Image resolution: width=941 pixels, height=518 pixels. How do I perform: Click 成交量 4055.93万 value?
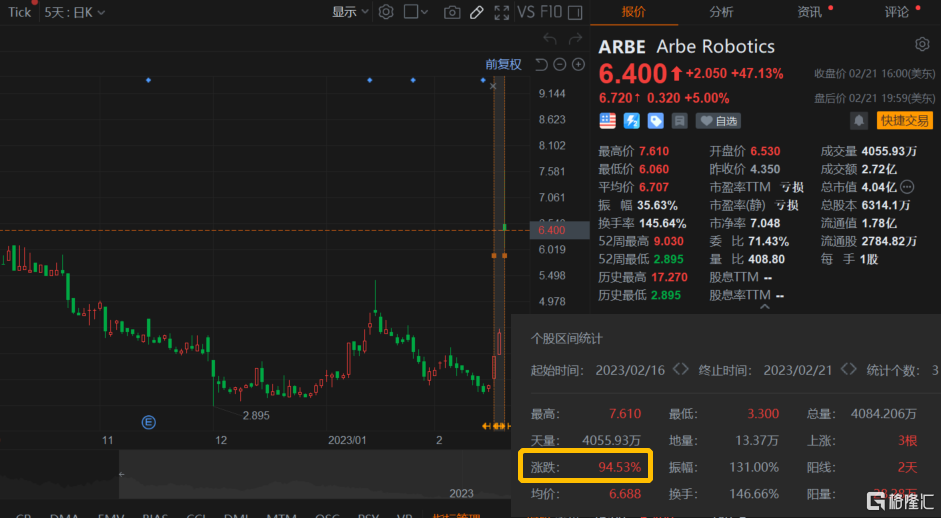click(889, 151)
